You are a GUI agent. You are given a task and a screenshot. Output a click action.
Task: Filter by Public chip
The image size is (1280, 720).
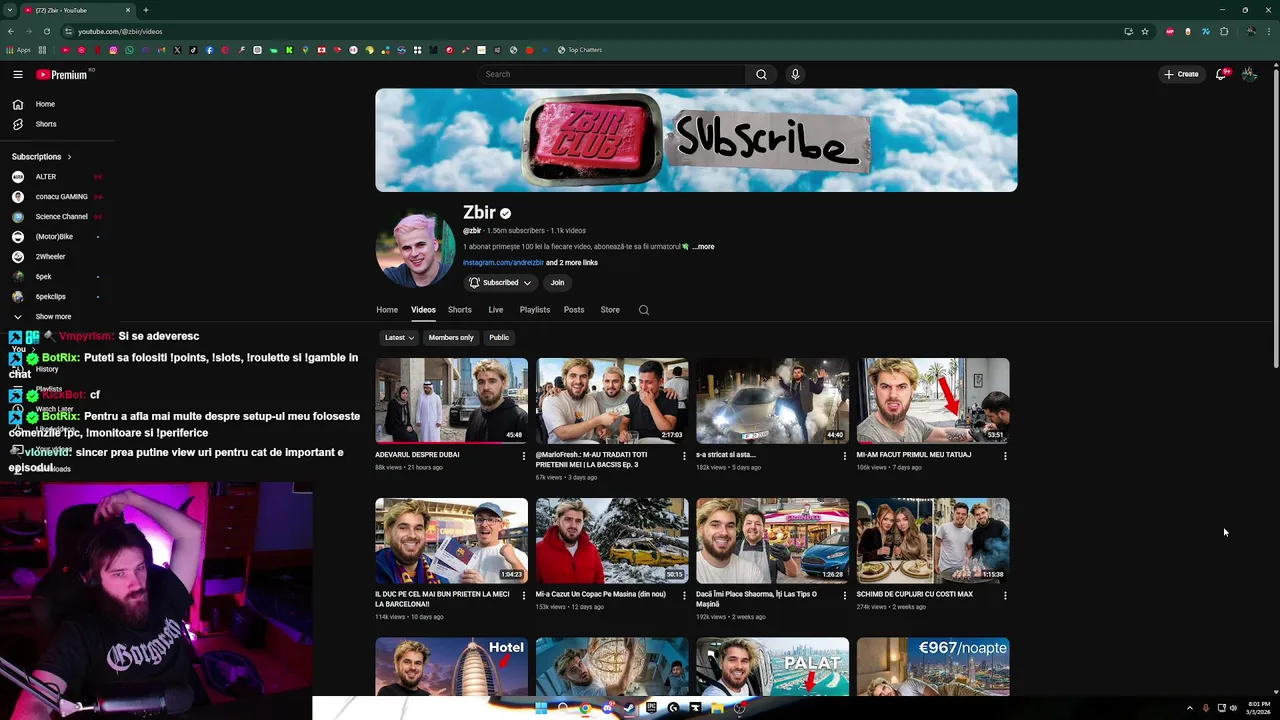pyautogui.click(x=499, y=338)
